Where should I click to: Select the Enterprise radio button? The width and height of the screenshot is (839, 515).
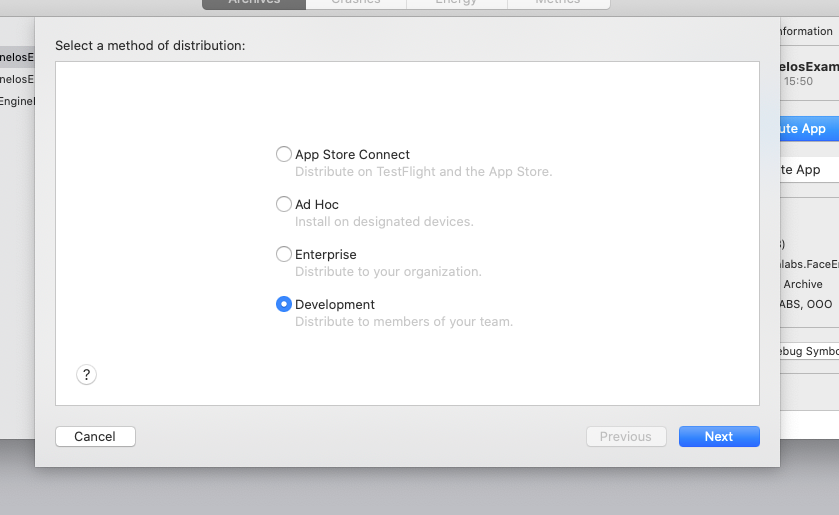coord(284,254)
